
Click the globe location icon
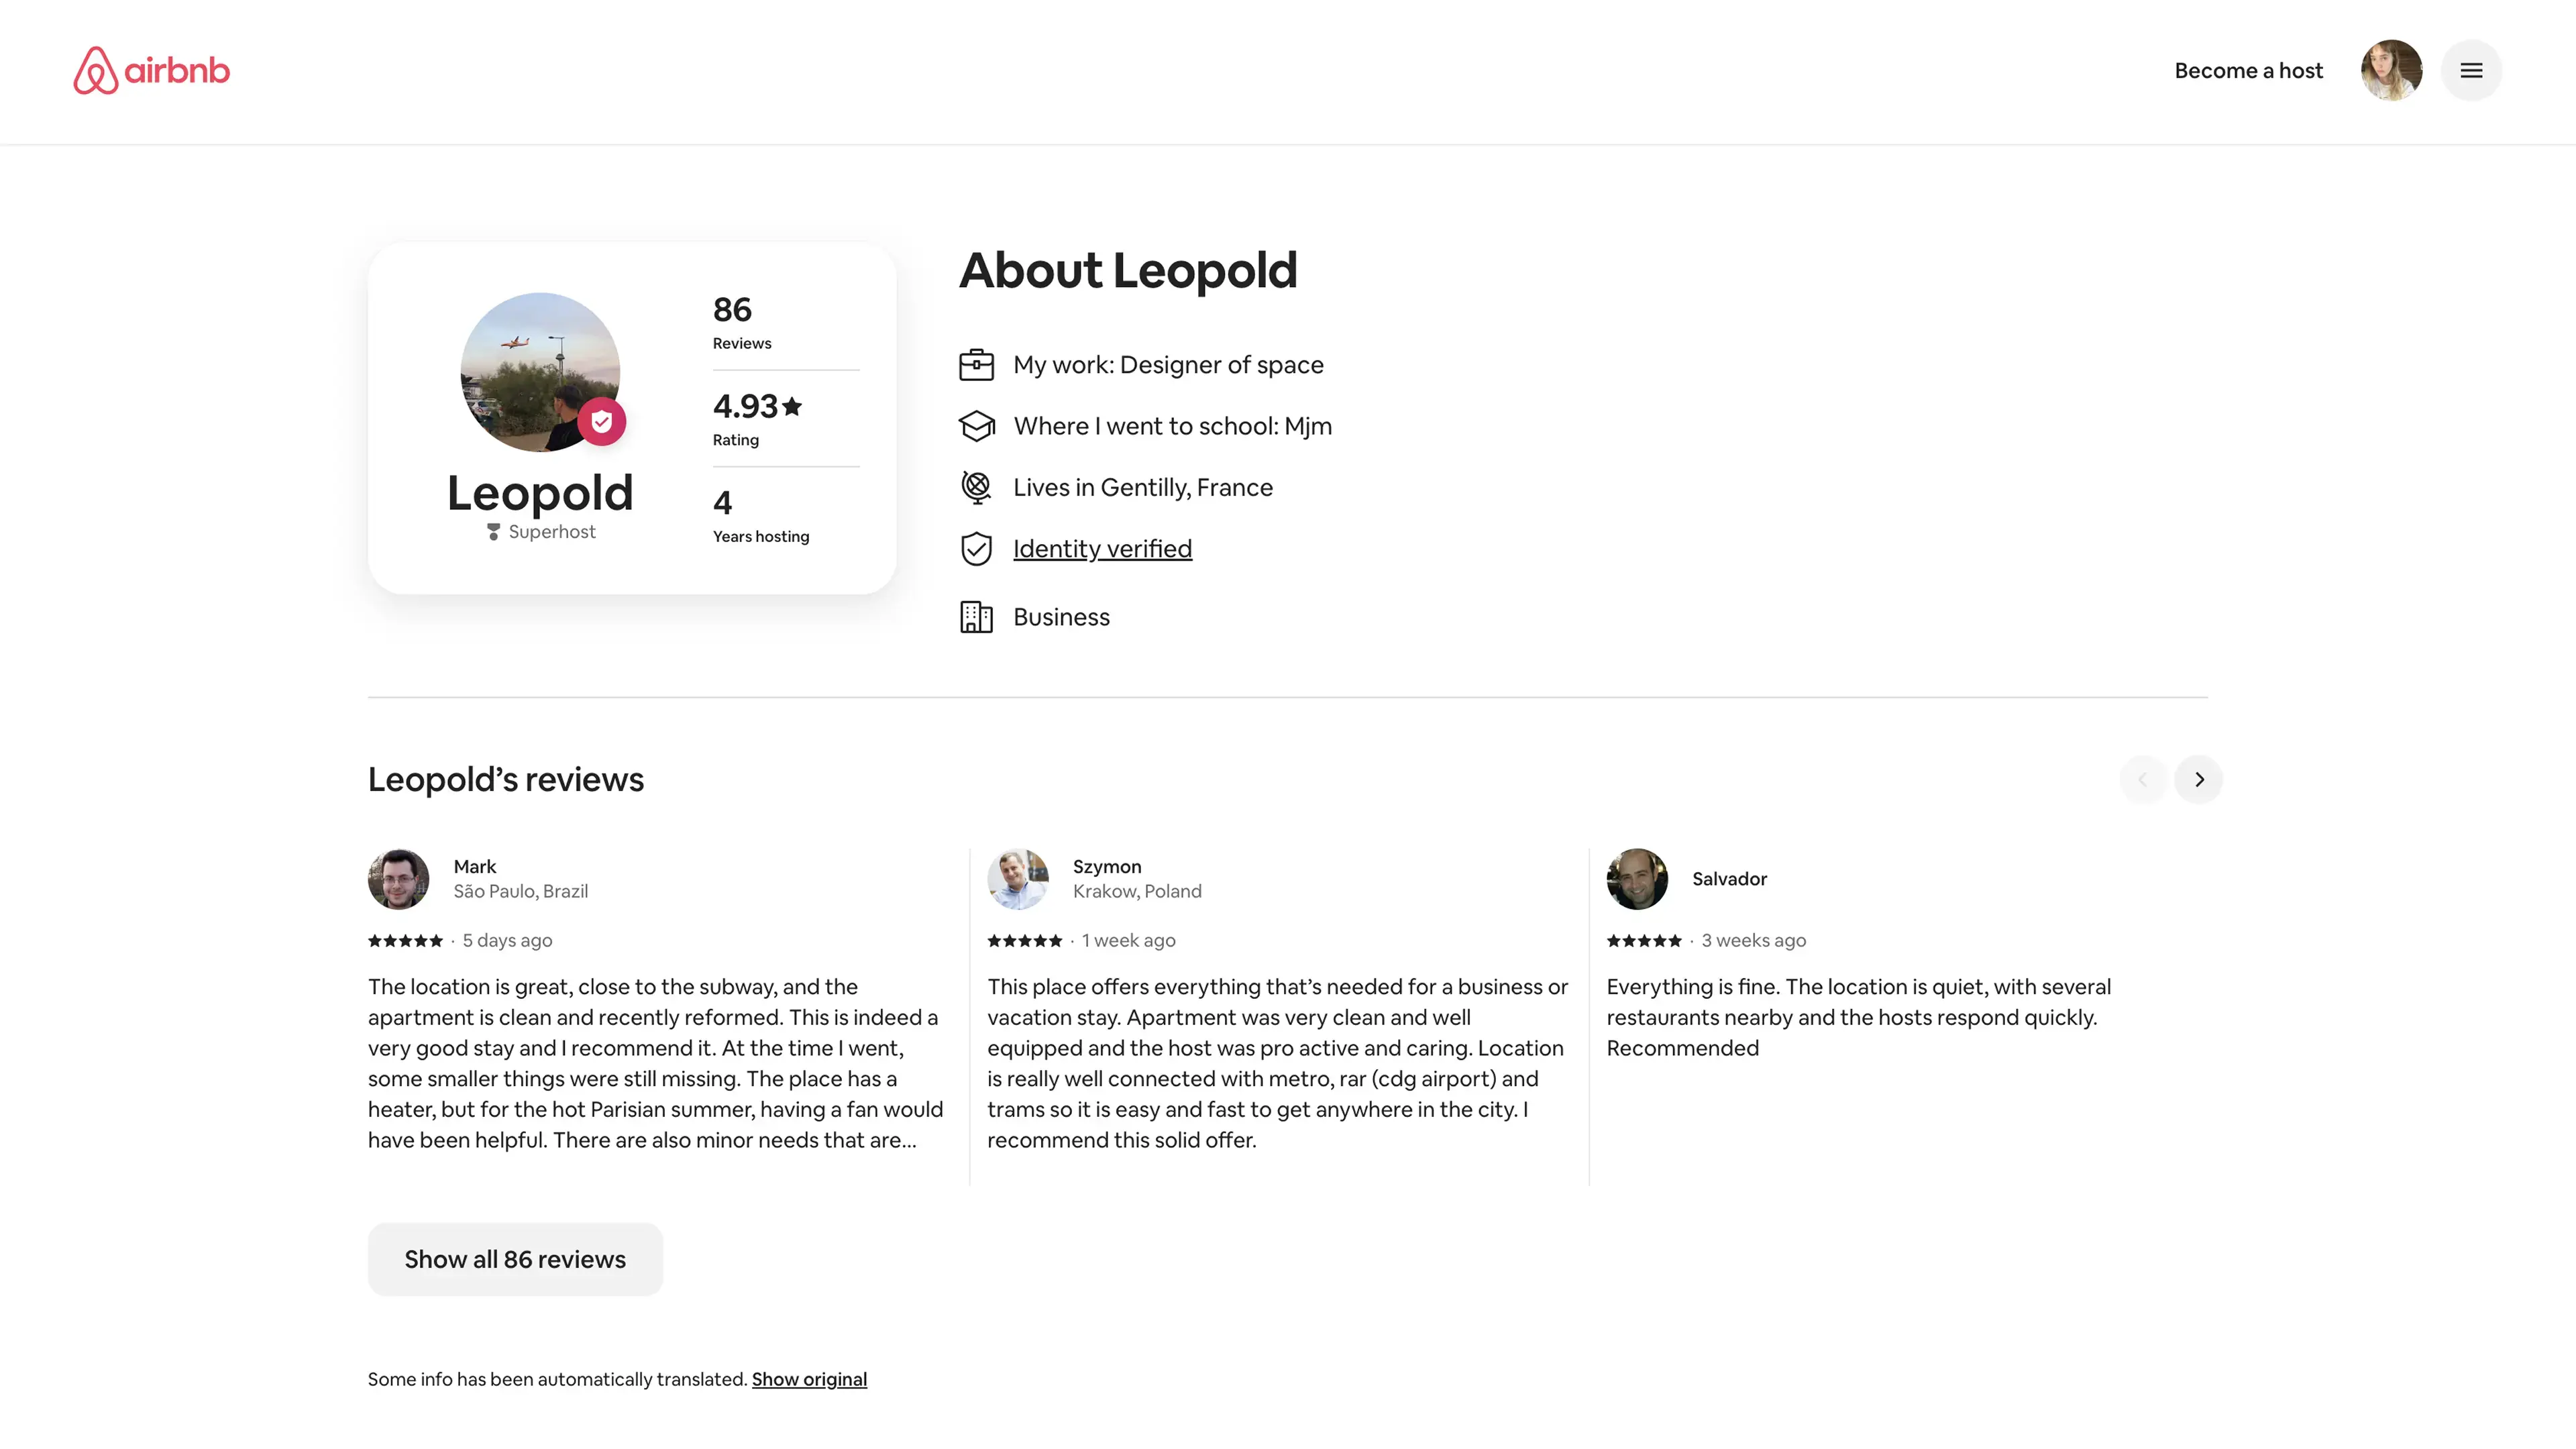976,487
